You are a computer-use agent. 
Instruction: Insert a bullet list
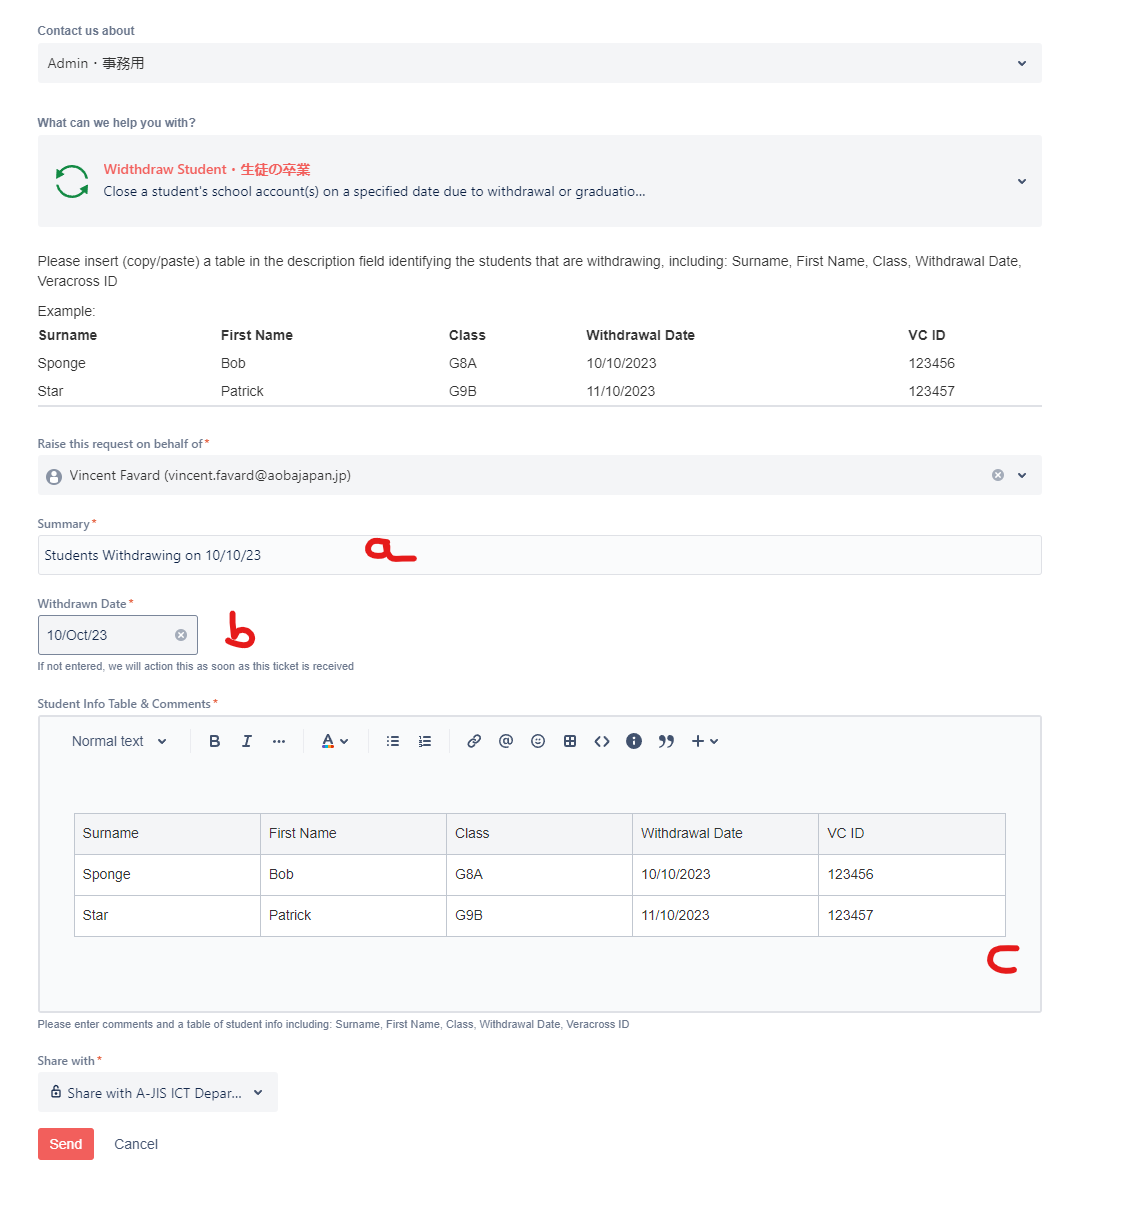[x=393, y=741]
